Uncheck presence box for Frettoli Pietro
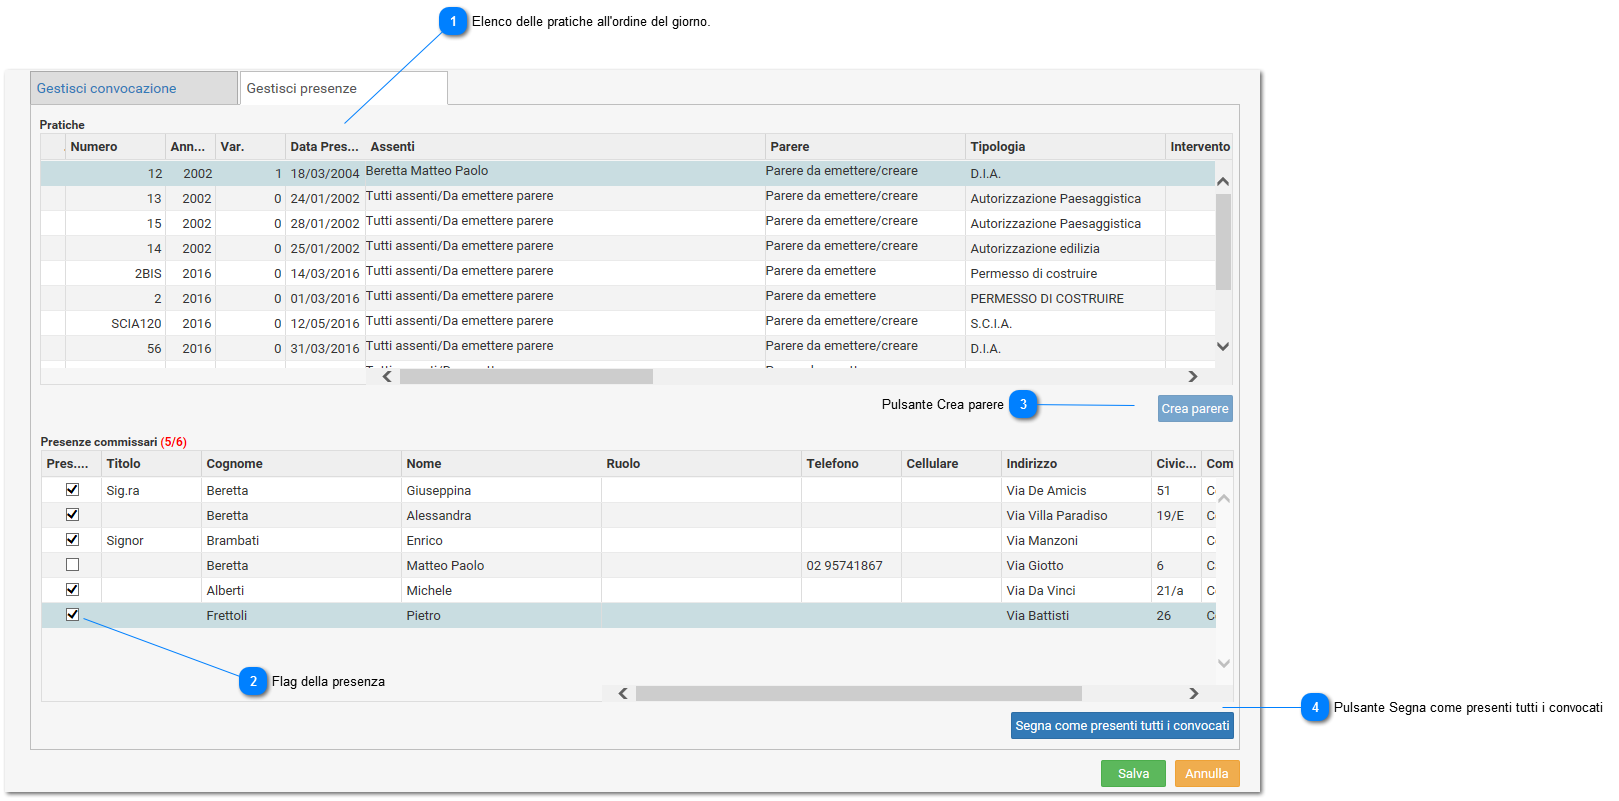This screenshot has width=1619, height=801. pos(72,614)
